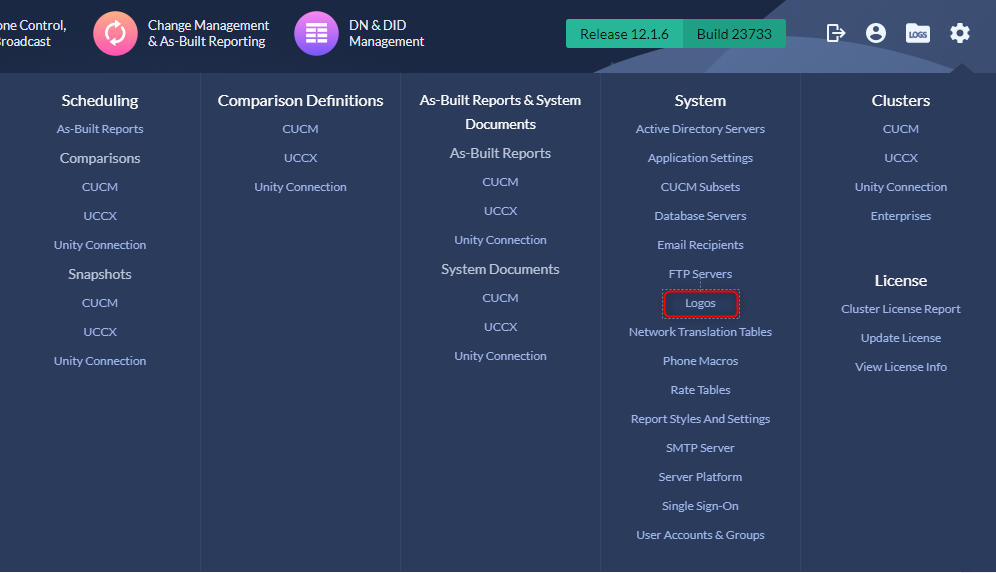Open Unity Connection under Scheduling Snapshots
This screenshot has height=573, width=996.
[x=100, y=361]
